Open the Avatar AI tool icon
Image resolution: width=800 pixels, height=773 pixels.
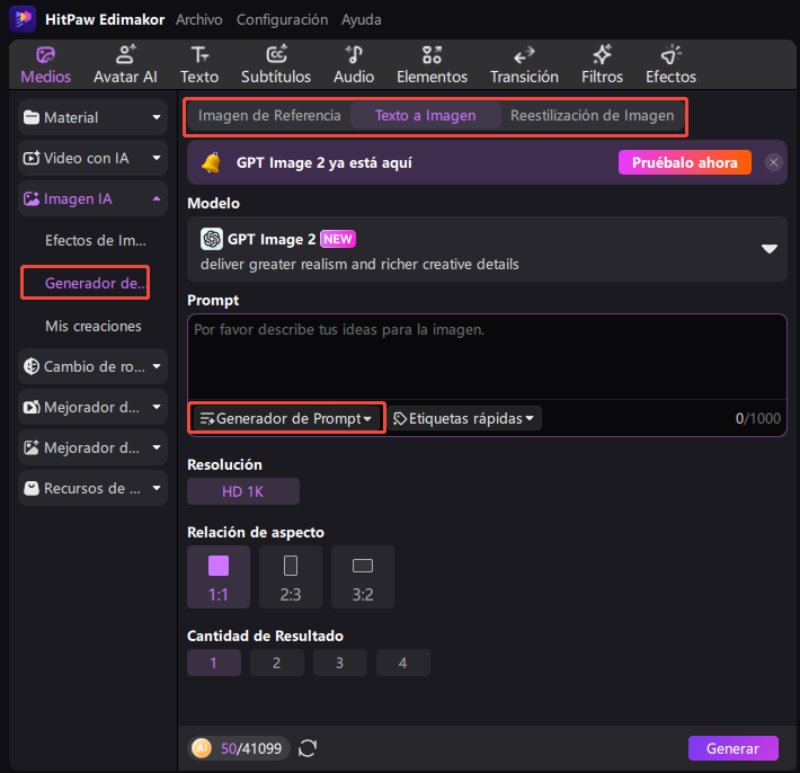[125, 54]
